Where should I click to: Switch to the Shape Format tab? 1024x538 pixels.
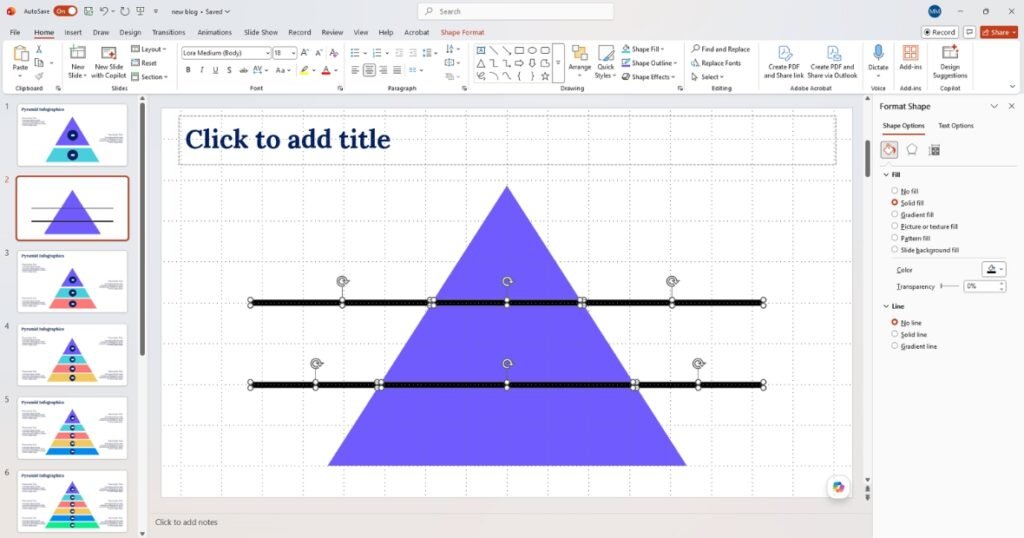pyautogui.click(x=462, y=32)
